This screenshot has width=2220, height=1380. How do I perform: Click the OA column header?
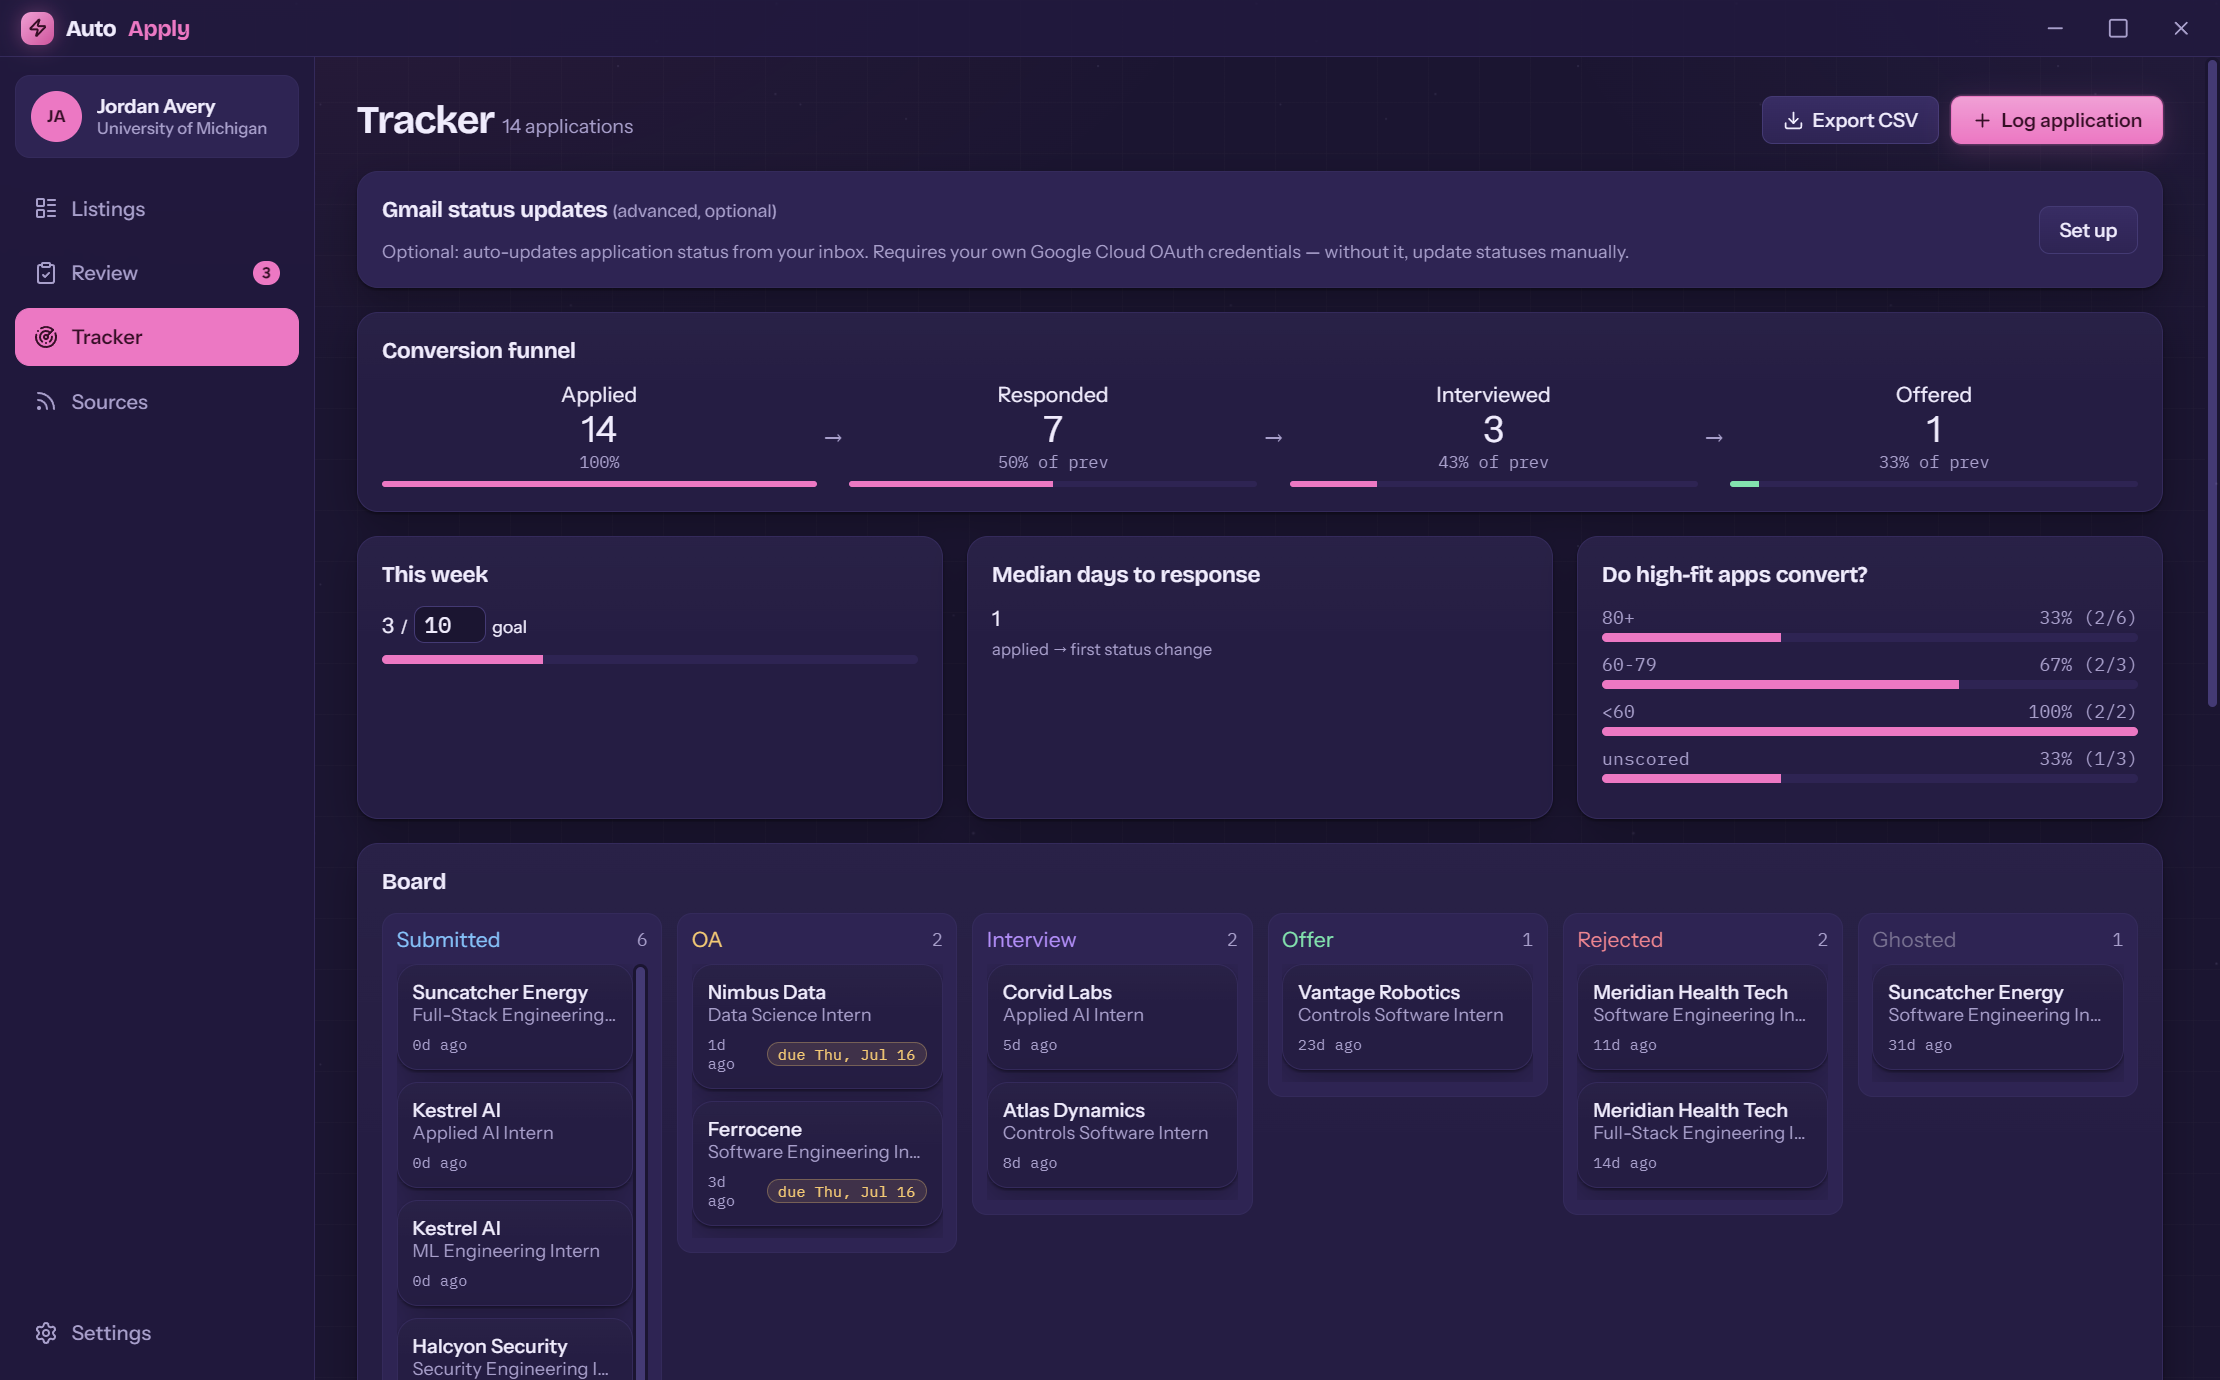(x=817, y=939)
